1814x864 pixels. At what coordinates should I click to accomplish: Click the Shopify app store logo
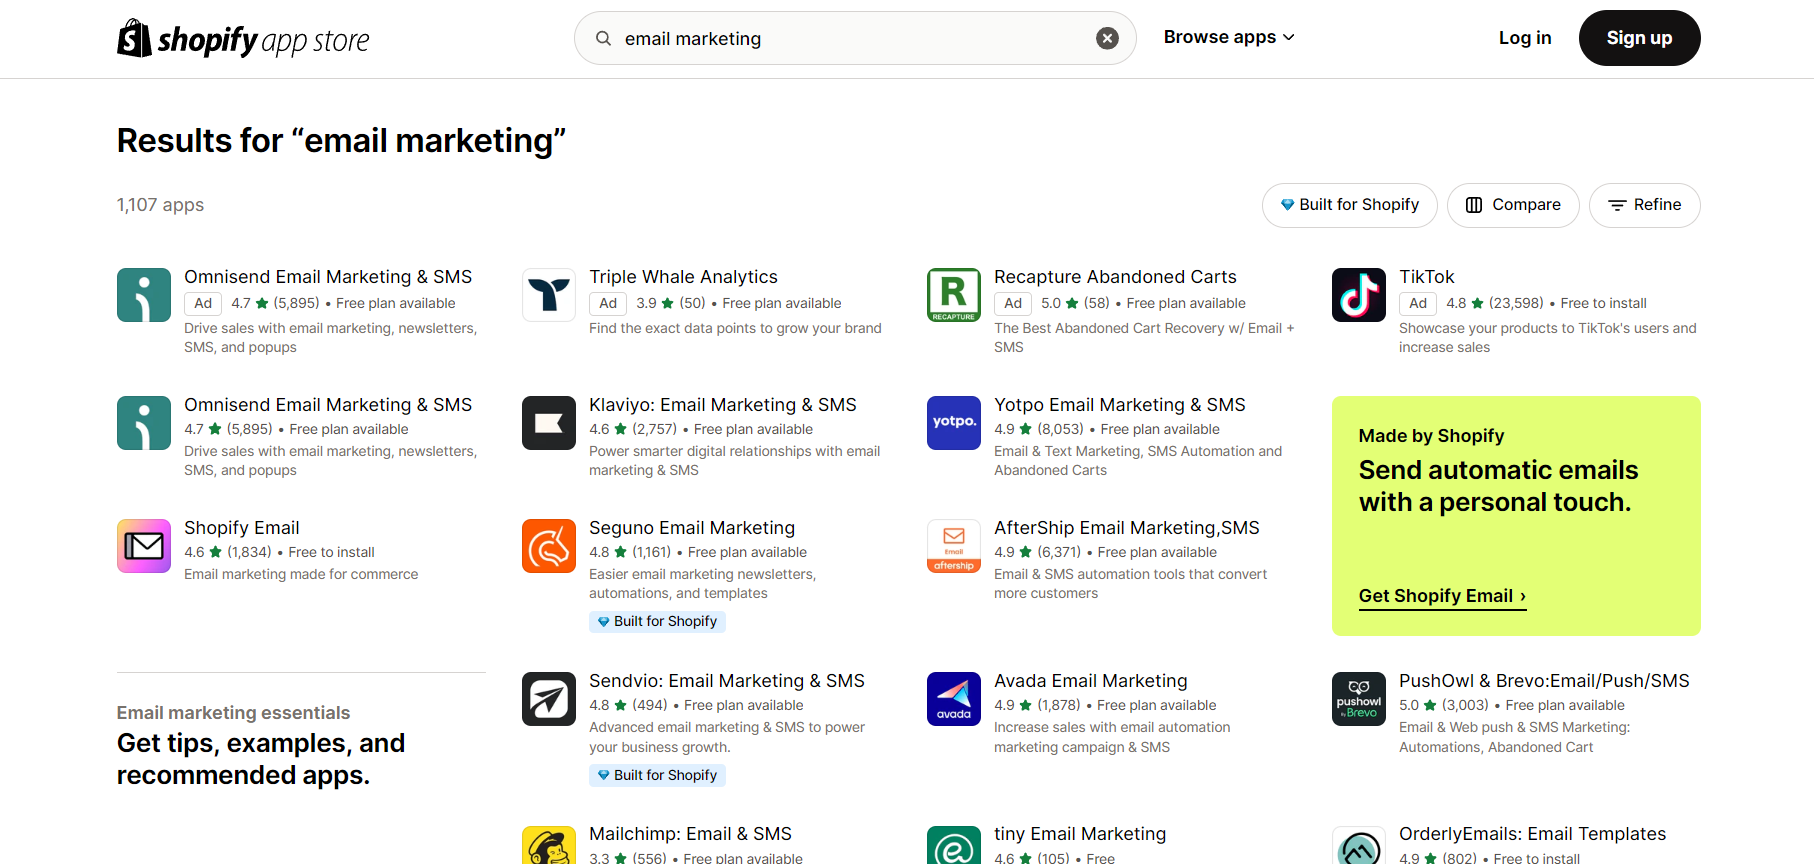(x=243, y=39)
